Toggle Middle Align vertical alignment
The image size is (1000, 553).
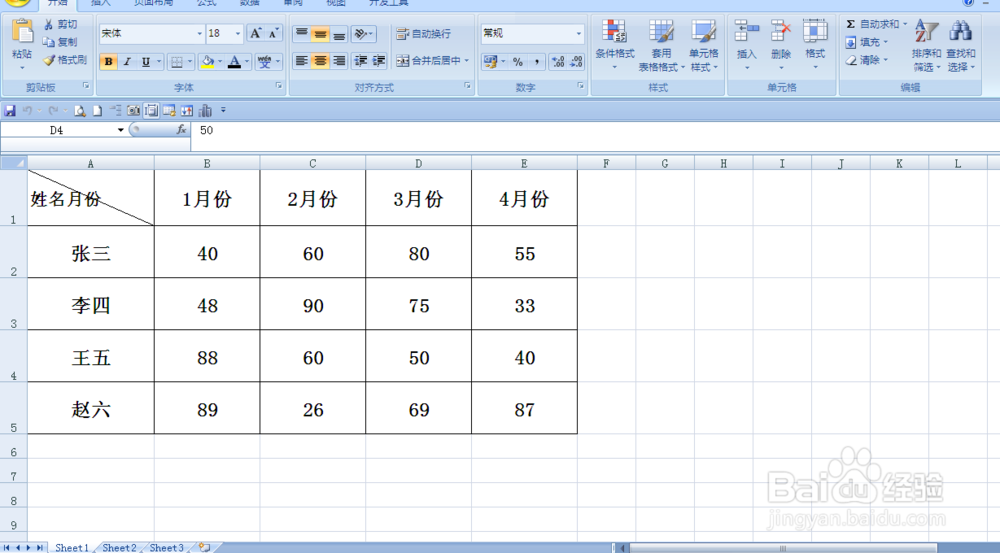(x=320, y=33)
